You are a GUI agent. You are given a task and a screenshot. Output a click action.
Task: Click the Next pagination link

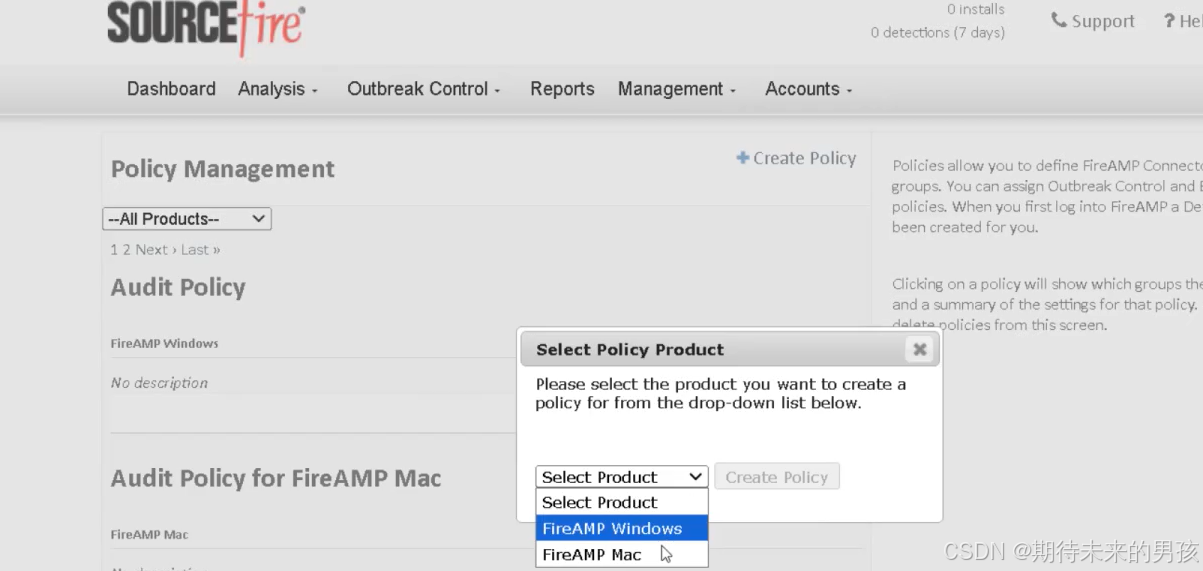click(155, 250)
